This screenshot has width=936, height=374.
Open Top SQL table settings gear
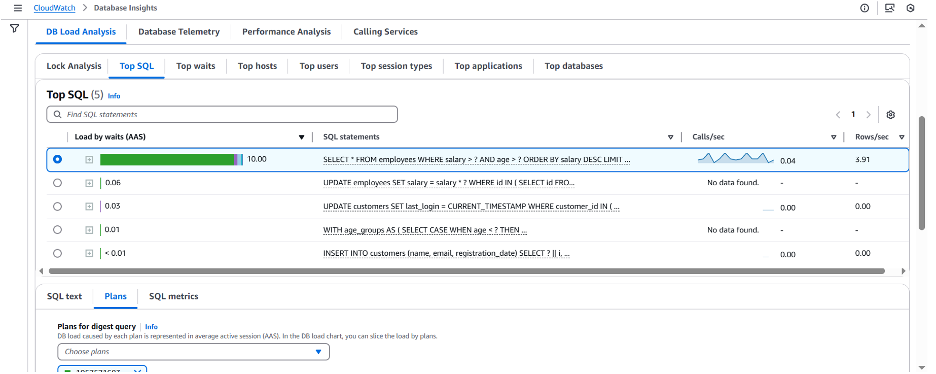click(x=891, y=115)
